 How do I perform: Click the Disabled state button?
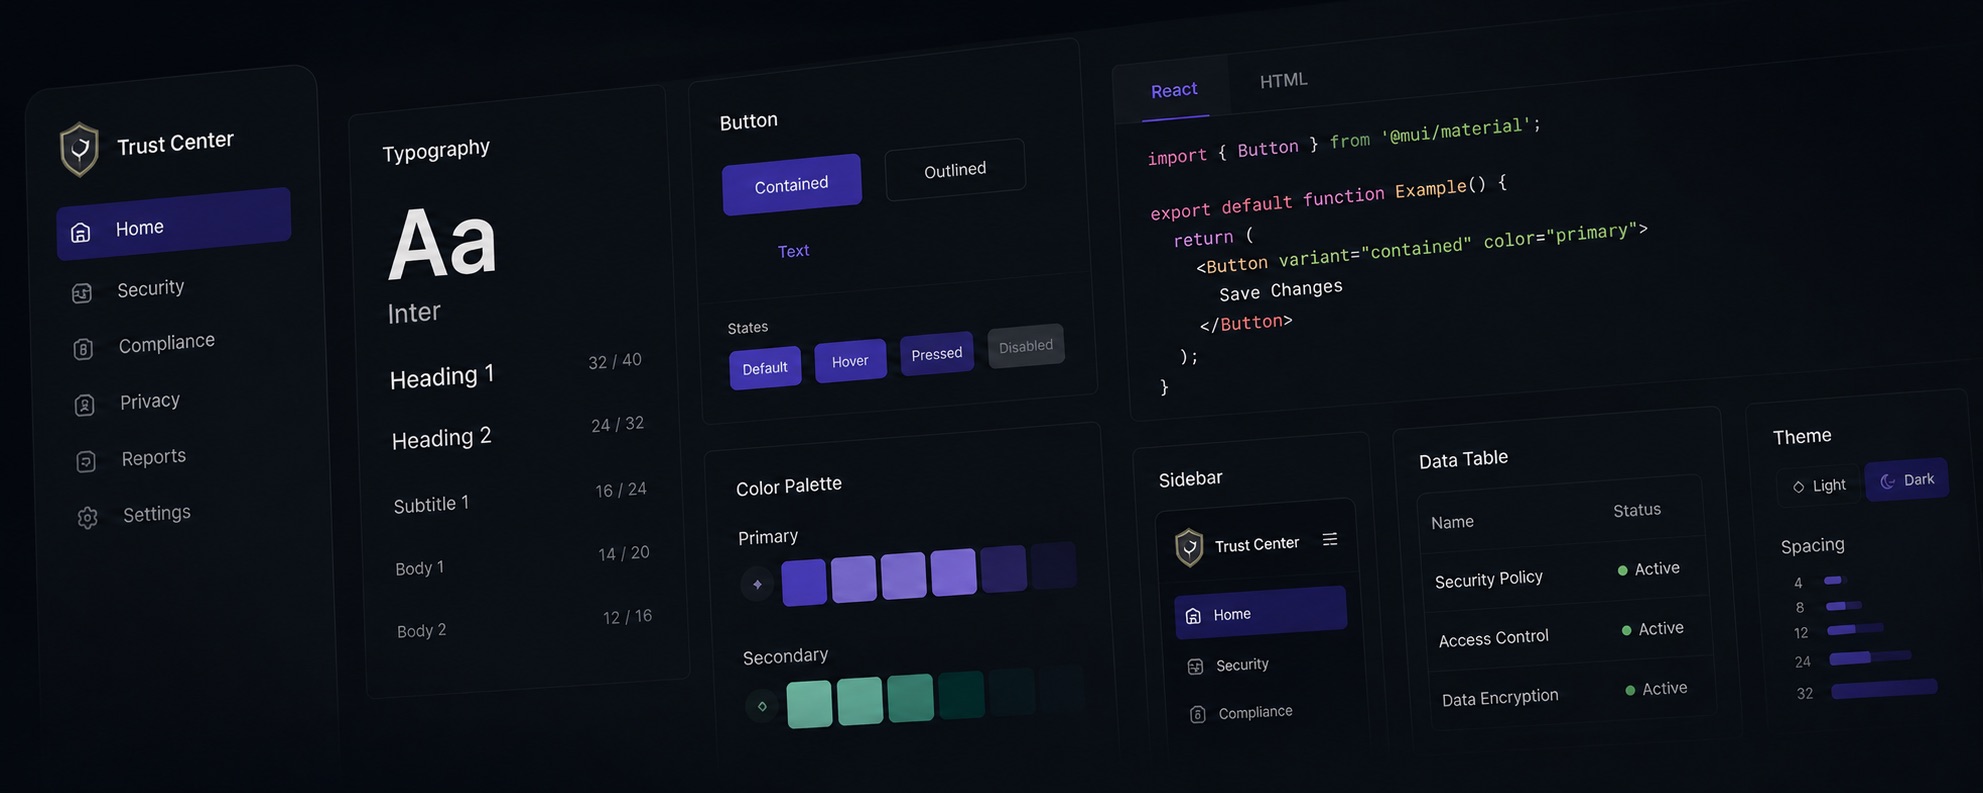click(x=1026, y=346)
